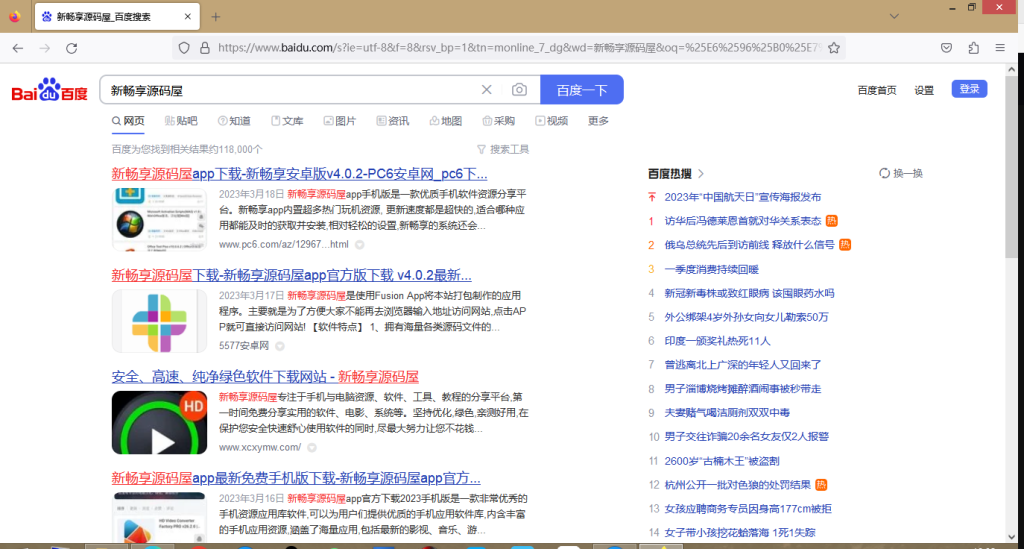Open the extensions puzzle icon
The height and width of the screenshot is (549, 1024).
coord(974,48)
